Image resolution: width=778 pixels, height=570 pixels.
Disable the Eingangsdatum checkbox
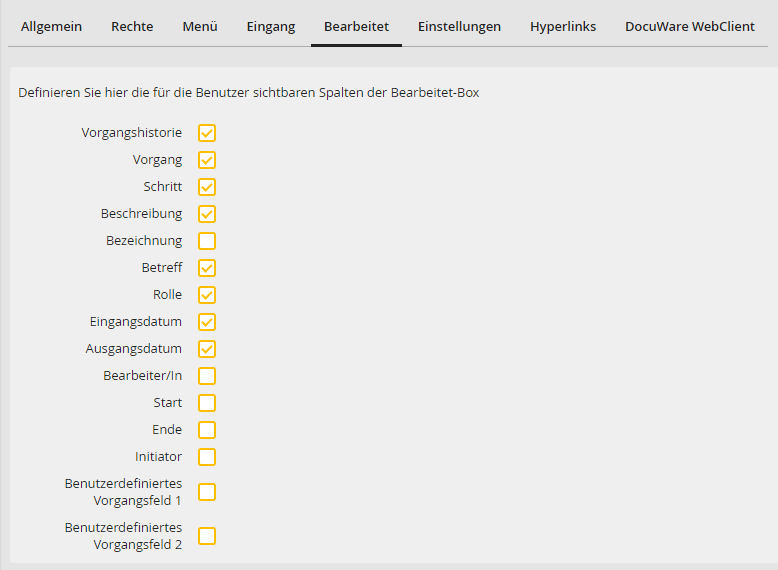pyautogui.click(x=207, y=322)
